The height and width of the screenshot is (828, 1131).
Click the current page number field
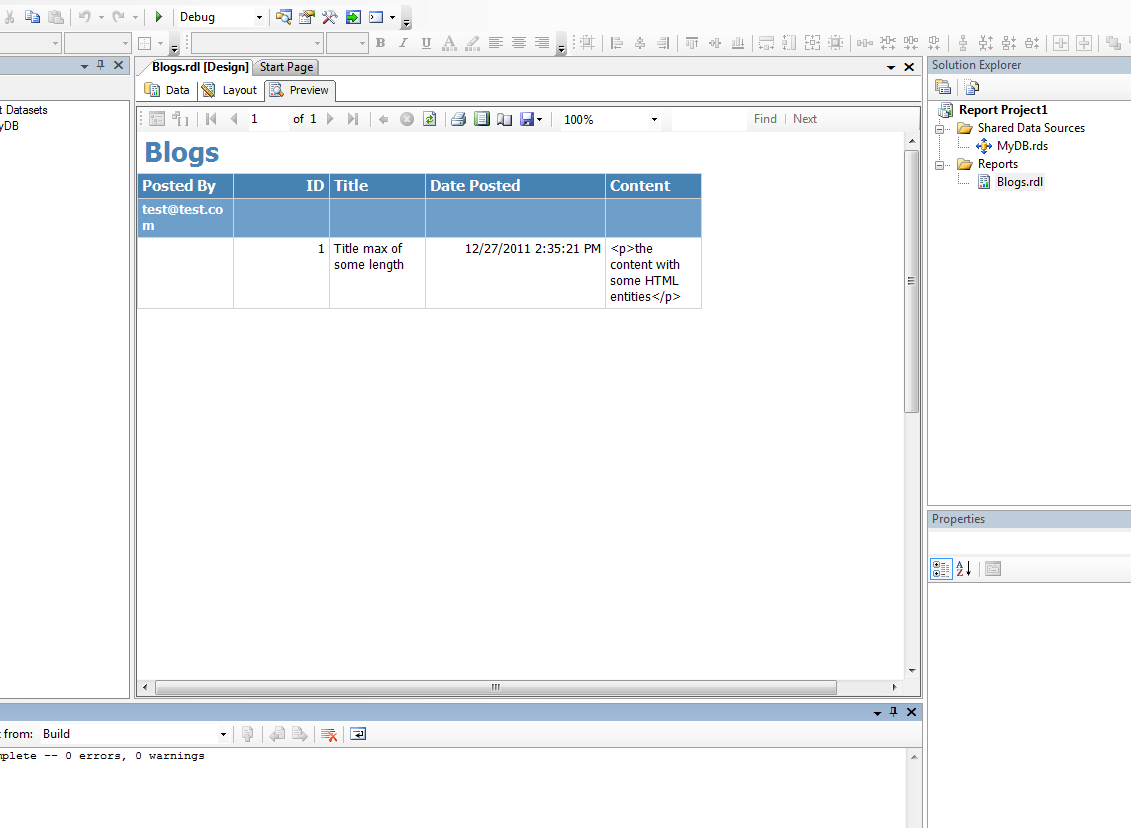point(268,119)
